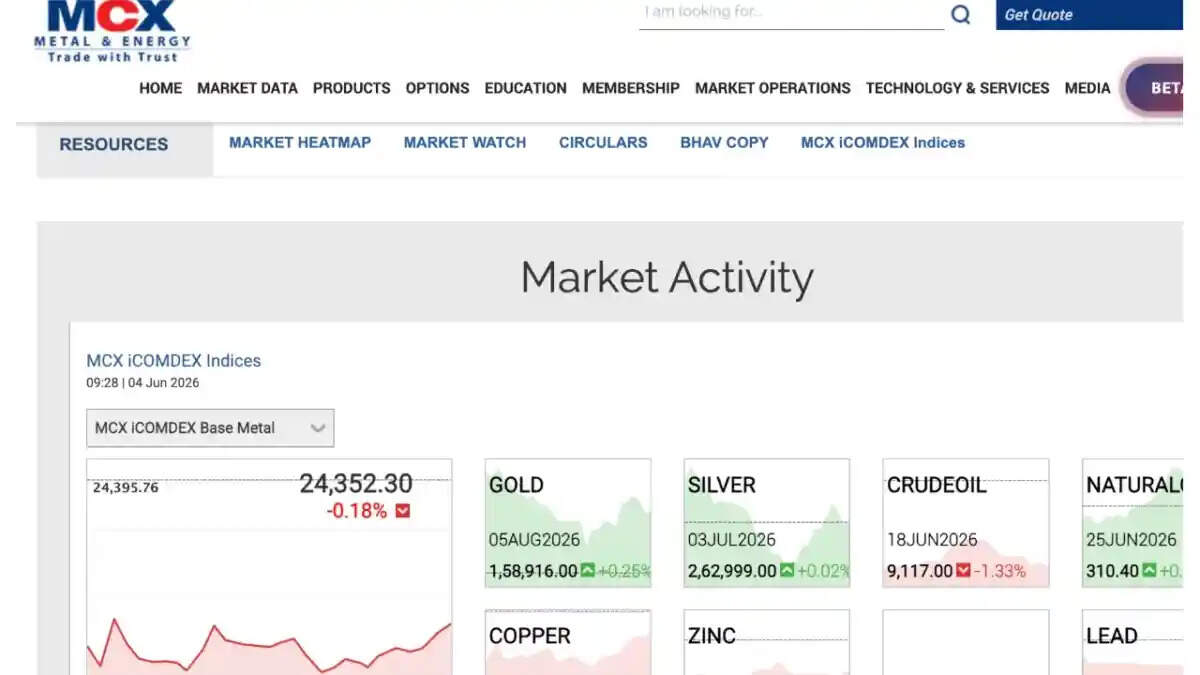Viewport: 1200px width, 675px height.
Task: Click the chart label 24,395.76
Action: [x=125, y=488]
